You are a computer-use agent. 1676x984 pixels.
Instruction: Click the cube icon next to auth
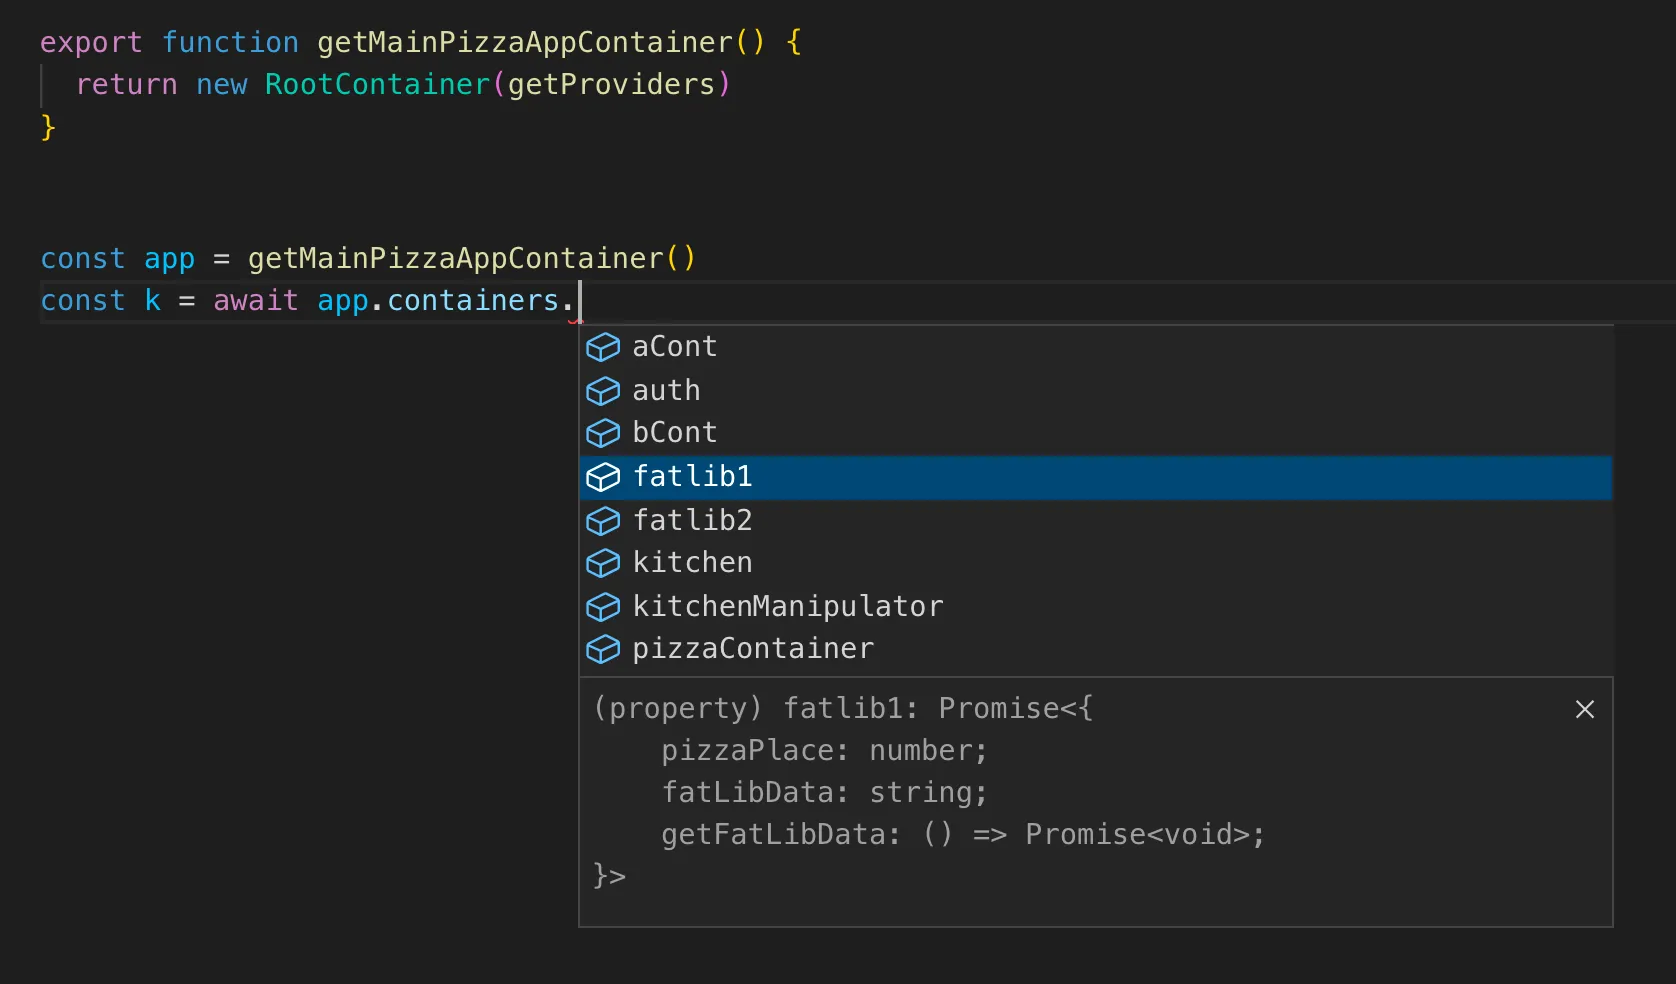pyautogui.click(x=603, y=391)
